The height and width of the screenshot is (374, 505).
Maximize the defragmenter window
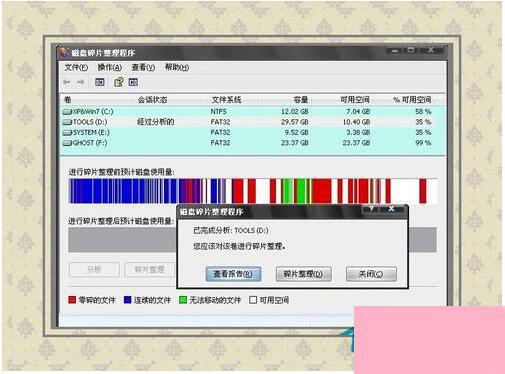coord(411,50)
